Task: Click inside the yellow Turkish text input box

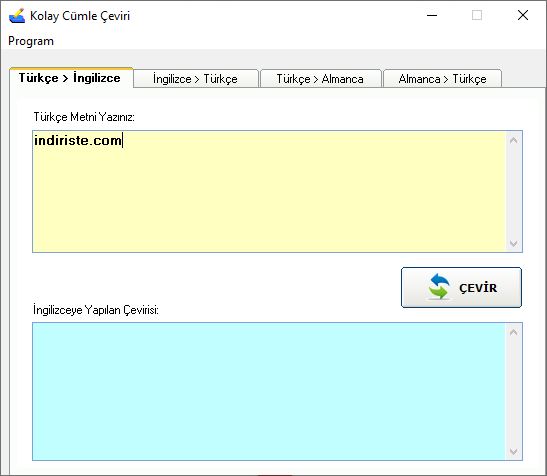Action: [x=269, y=191]
